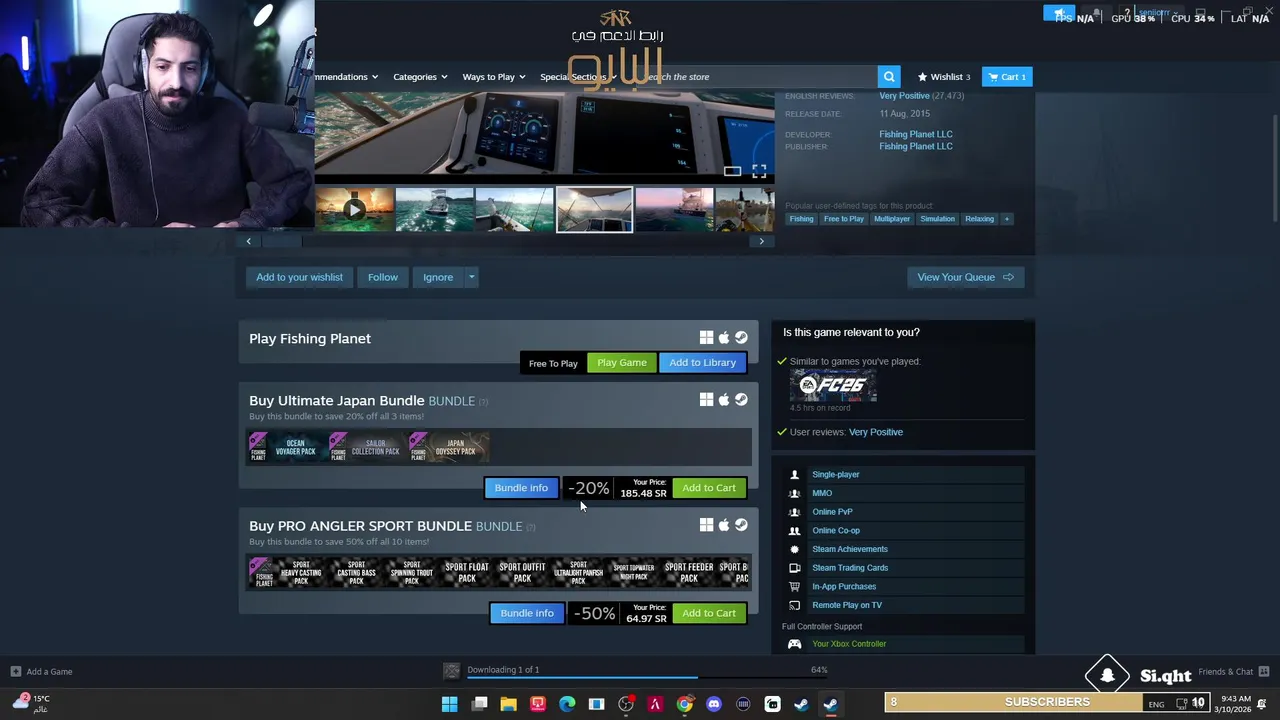Image resolution: width=1280 pixels, height=720 pixels.
Task: Select the Fishing tag
Action: (802, 219)
